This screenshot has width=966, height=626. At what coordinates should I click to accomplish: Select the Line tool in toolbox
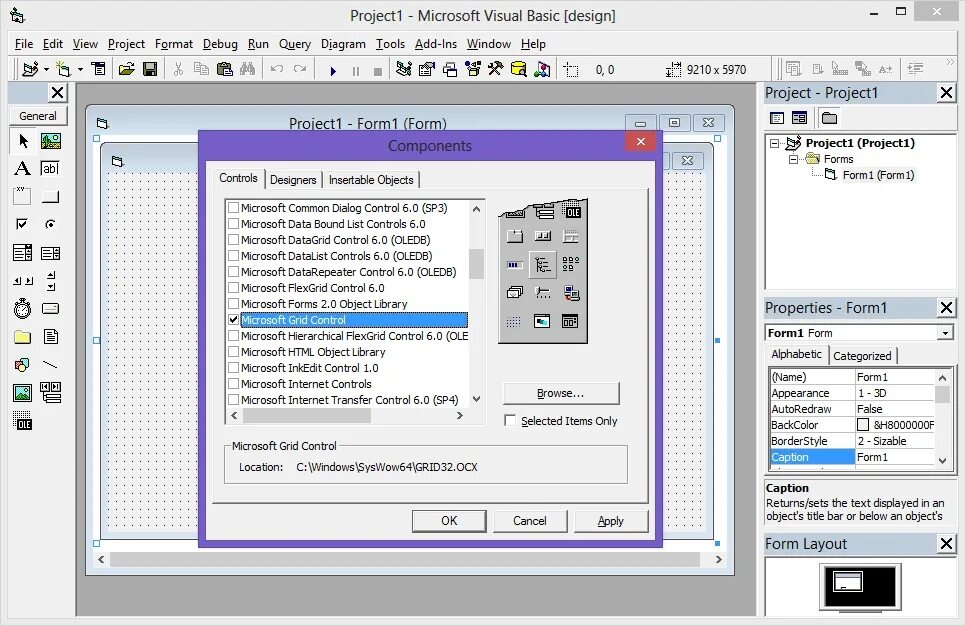[x=50, y=365]
